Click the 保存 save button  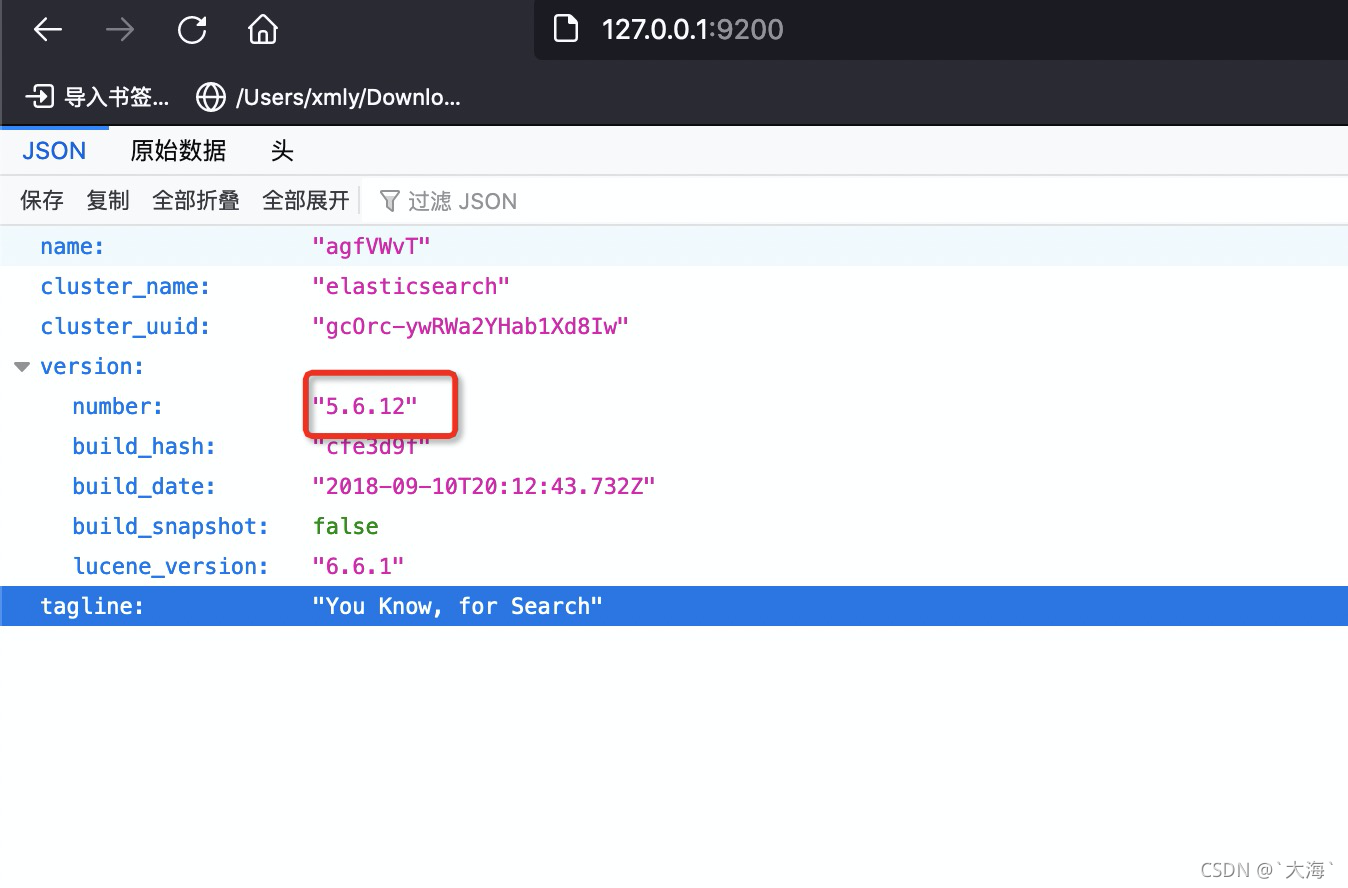tap(42, 201)
